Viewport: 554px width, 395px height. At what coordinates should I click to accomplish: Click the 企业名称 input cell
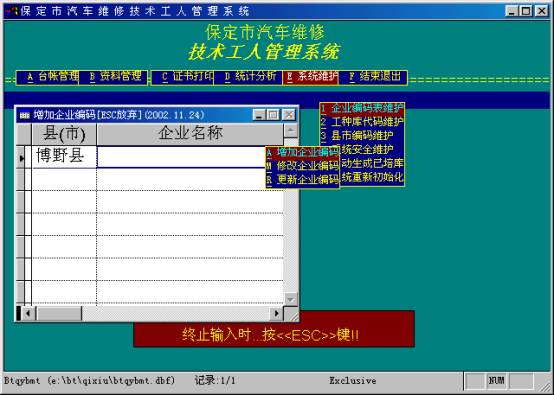coord(181,157)
